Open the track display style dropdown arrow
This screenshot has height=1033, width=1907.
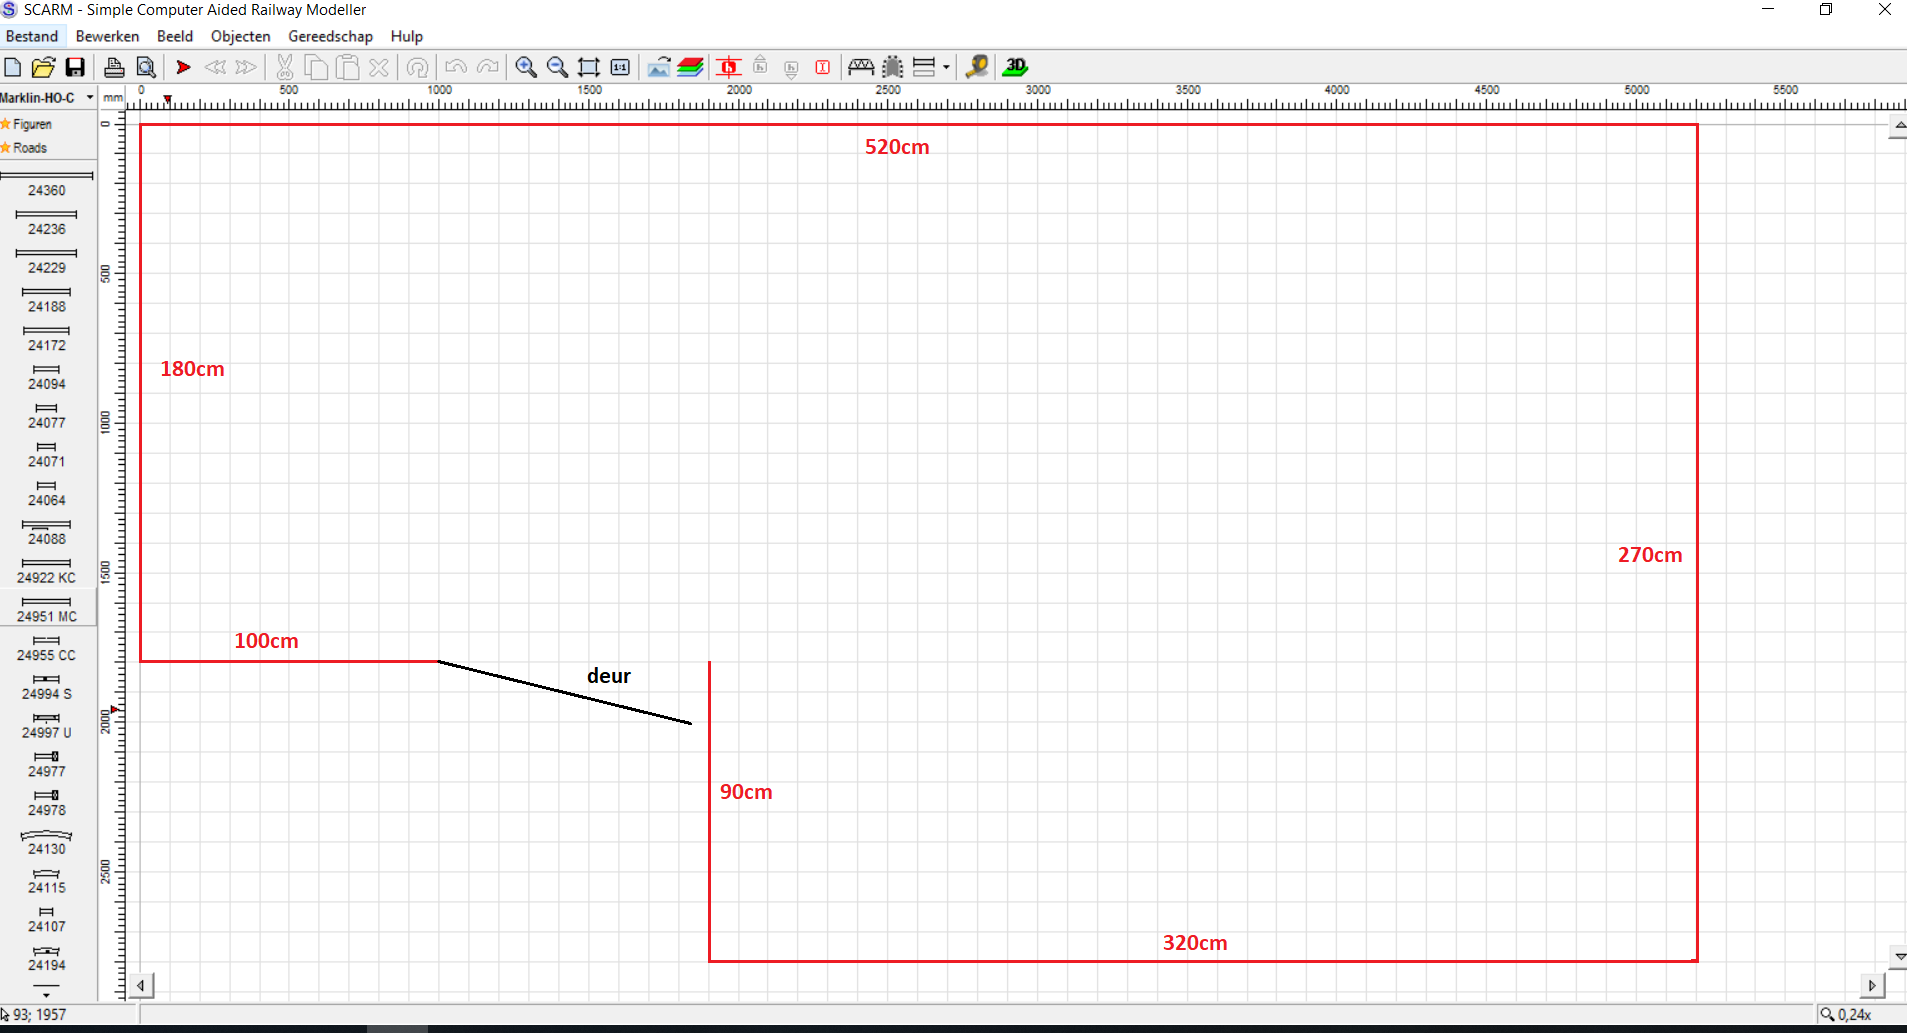pyautogui.click(x=946, y=67)
